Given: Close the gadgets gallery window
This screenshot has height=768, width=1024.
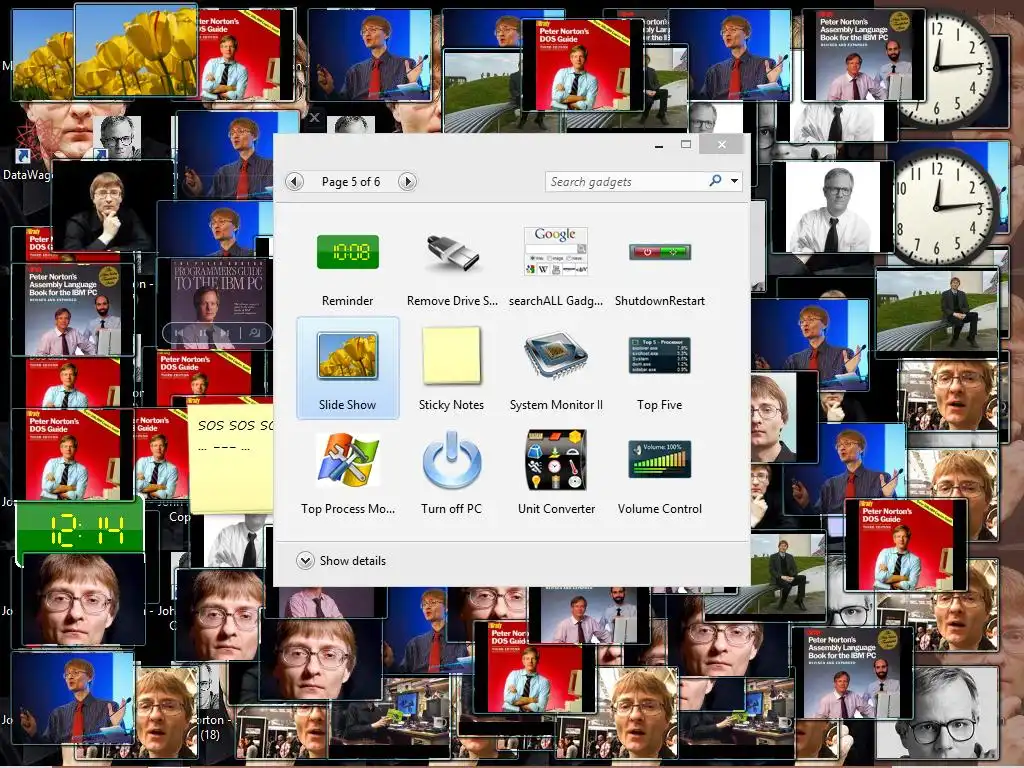Looking at the screenshot, I should (x=722, y=144).
